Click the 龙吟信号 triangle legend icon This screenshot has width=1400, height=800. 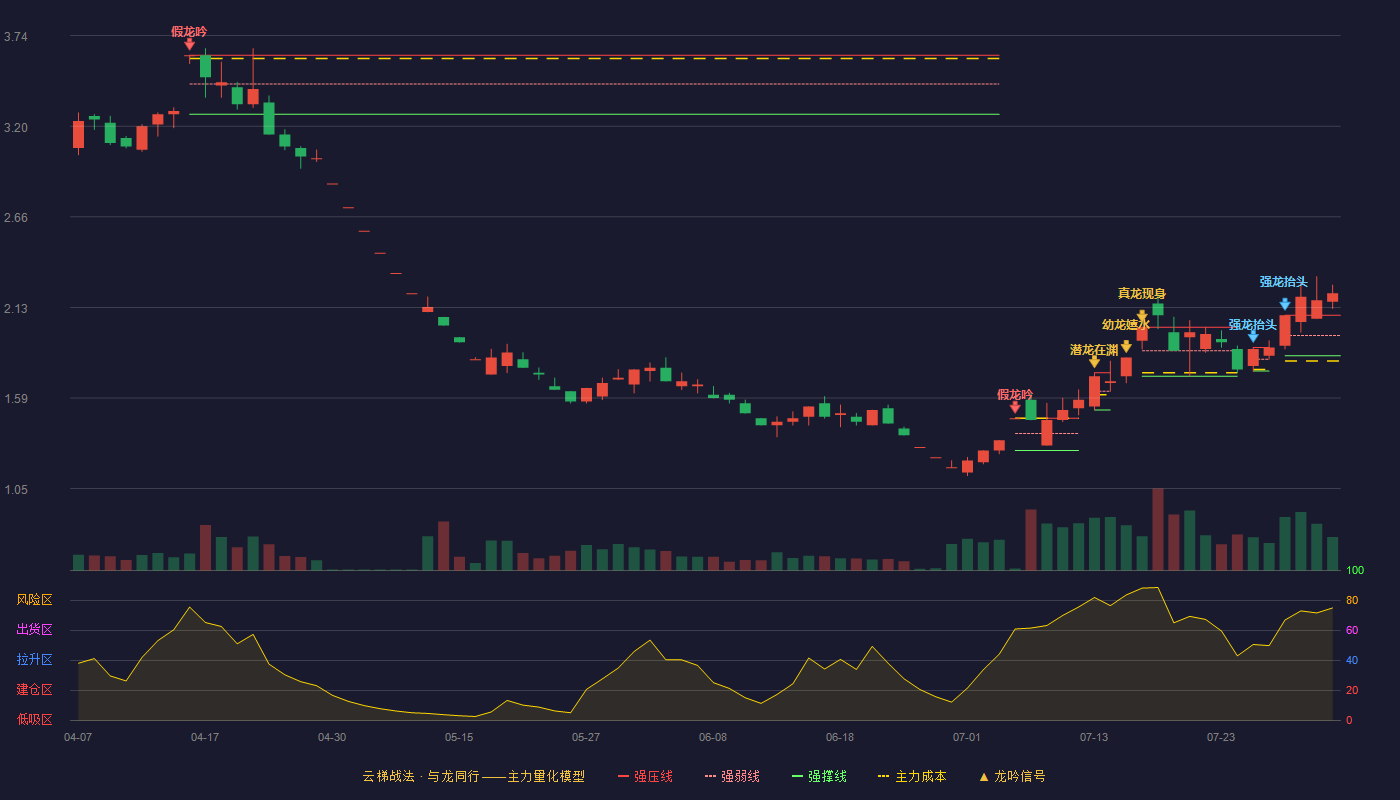pyautogui.click(x=984, y=776)
